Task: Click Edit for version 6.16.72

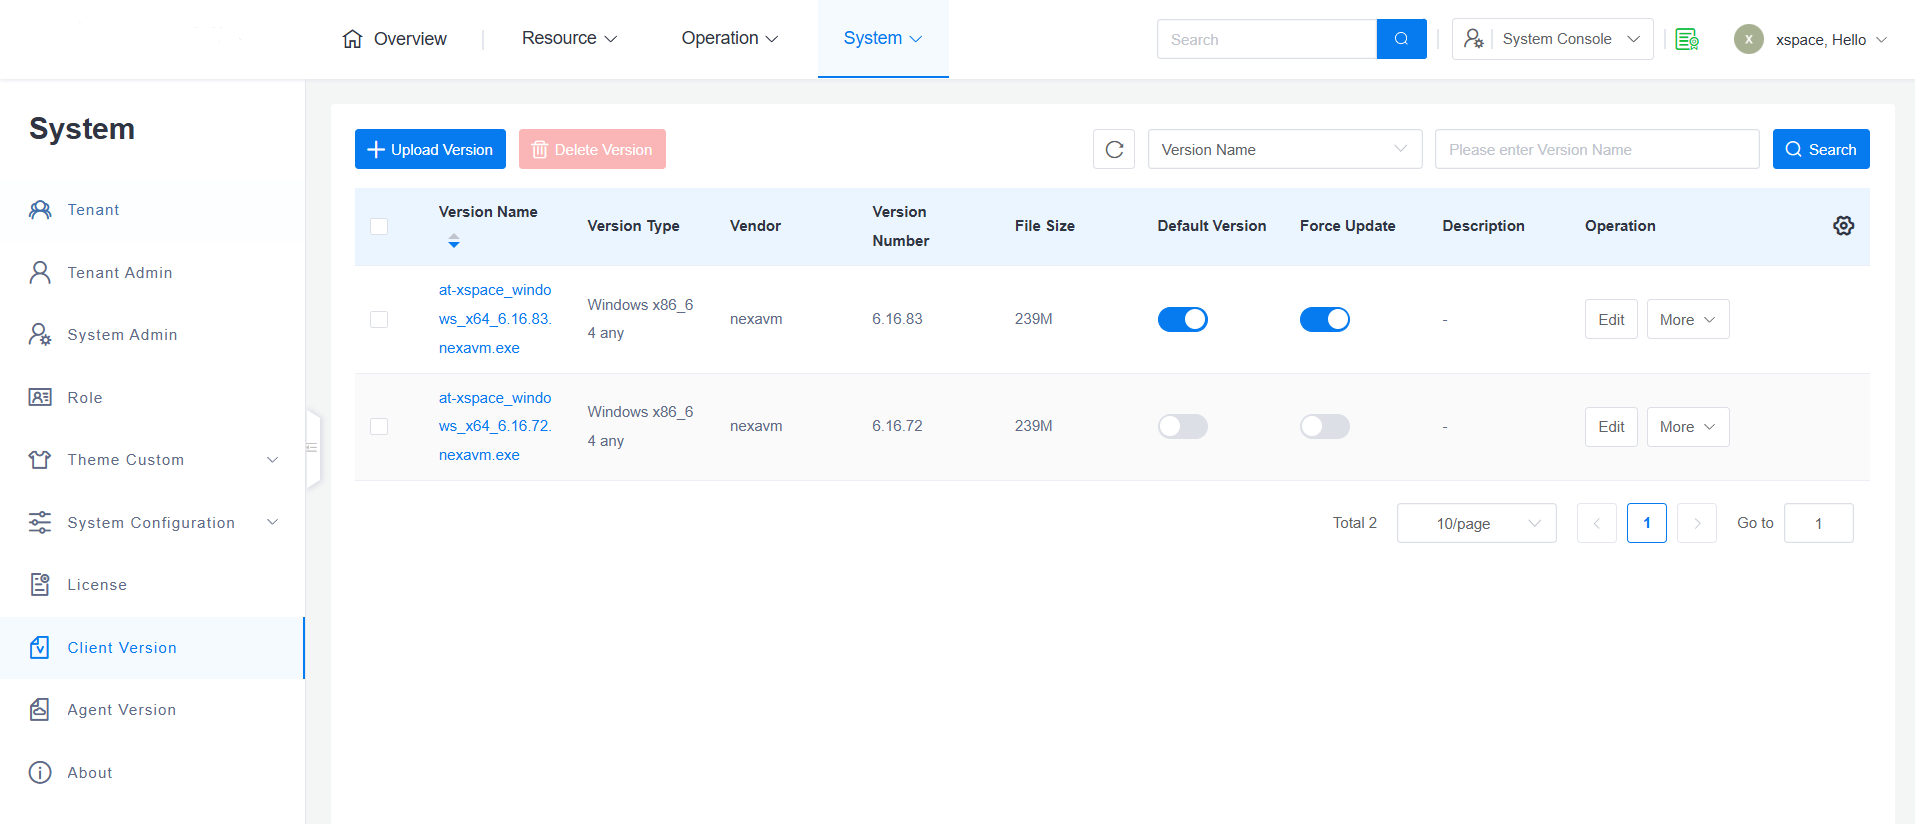Action: [1610, 427]
